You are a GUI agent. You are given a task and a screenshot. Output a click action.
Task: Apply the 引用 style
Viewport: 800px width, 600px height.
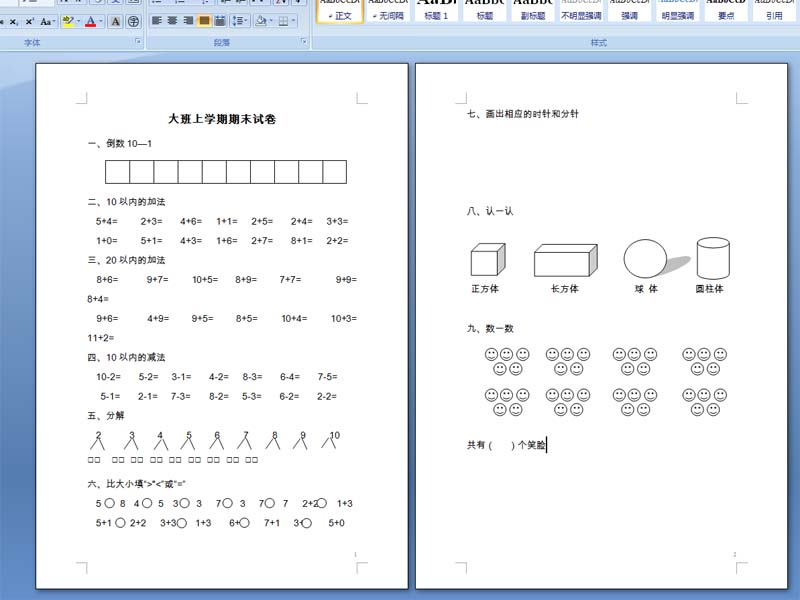pyautogui.click(x=774, y=11)
